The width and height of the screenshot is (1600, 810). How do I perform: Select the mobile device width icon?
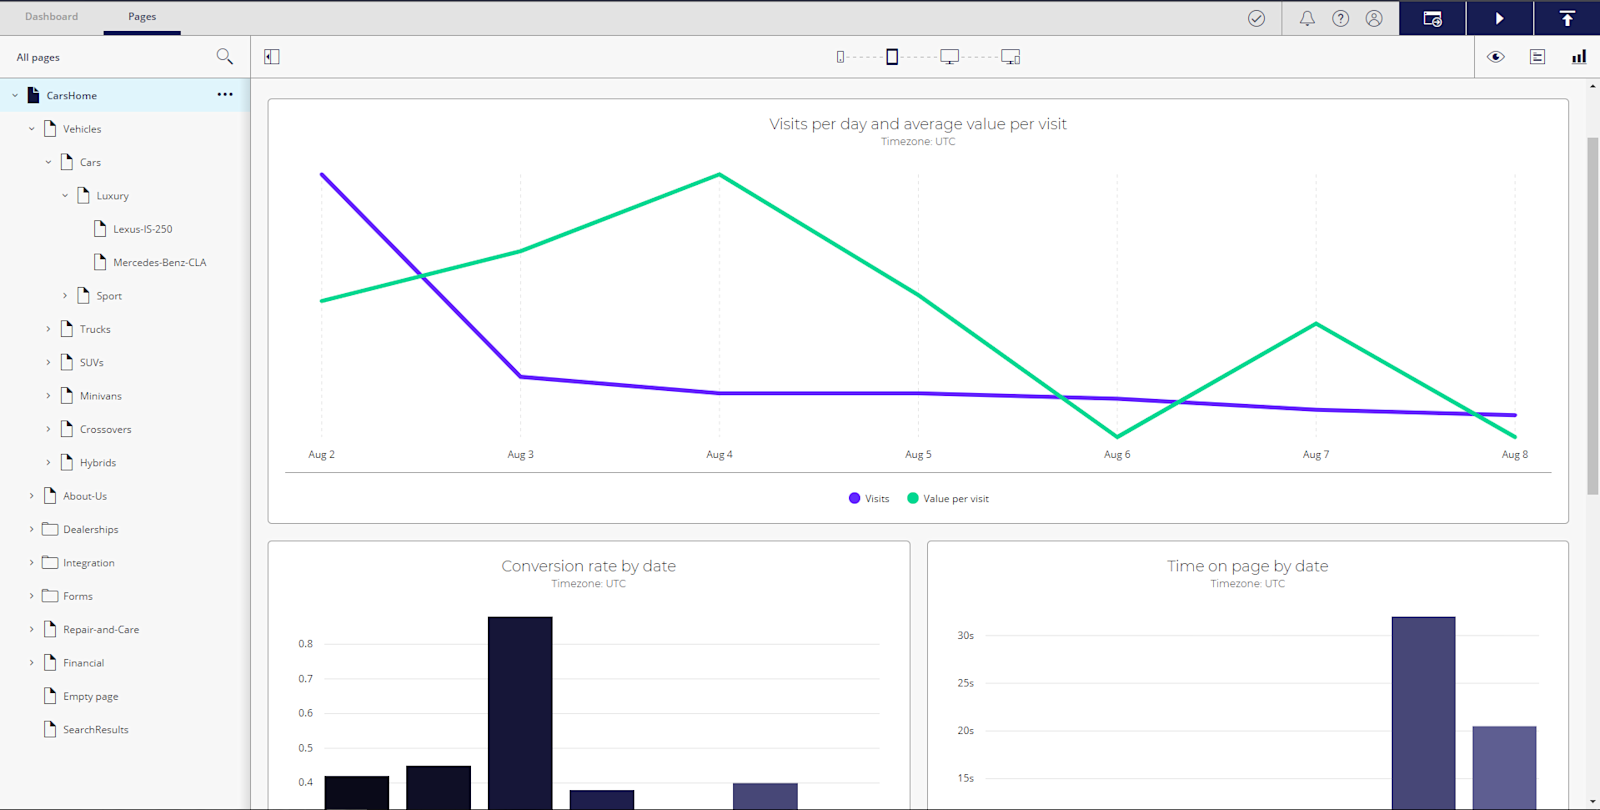pos(840,57)
